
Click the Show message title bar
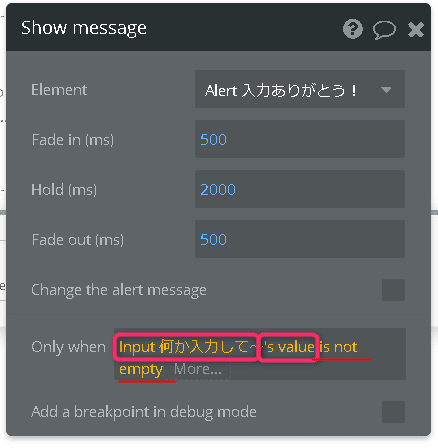point(218,28)
